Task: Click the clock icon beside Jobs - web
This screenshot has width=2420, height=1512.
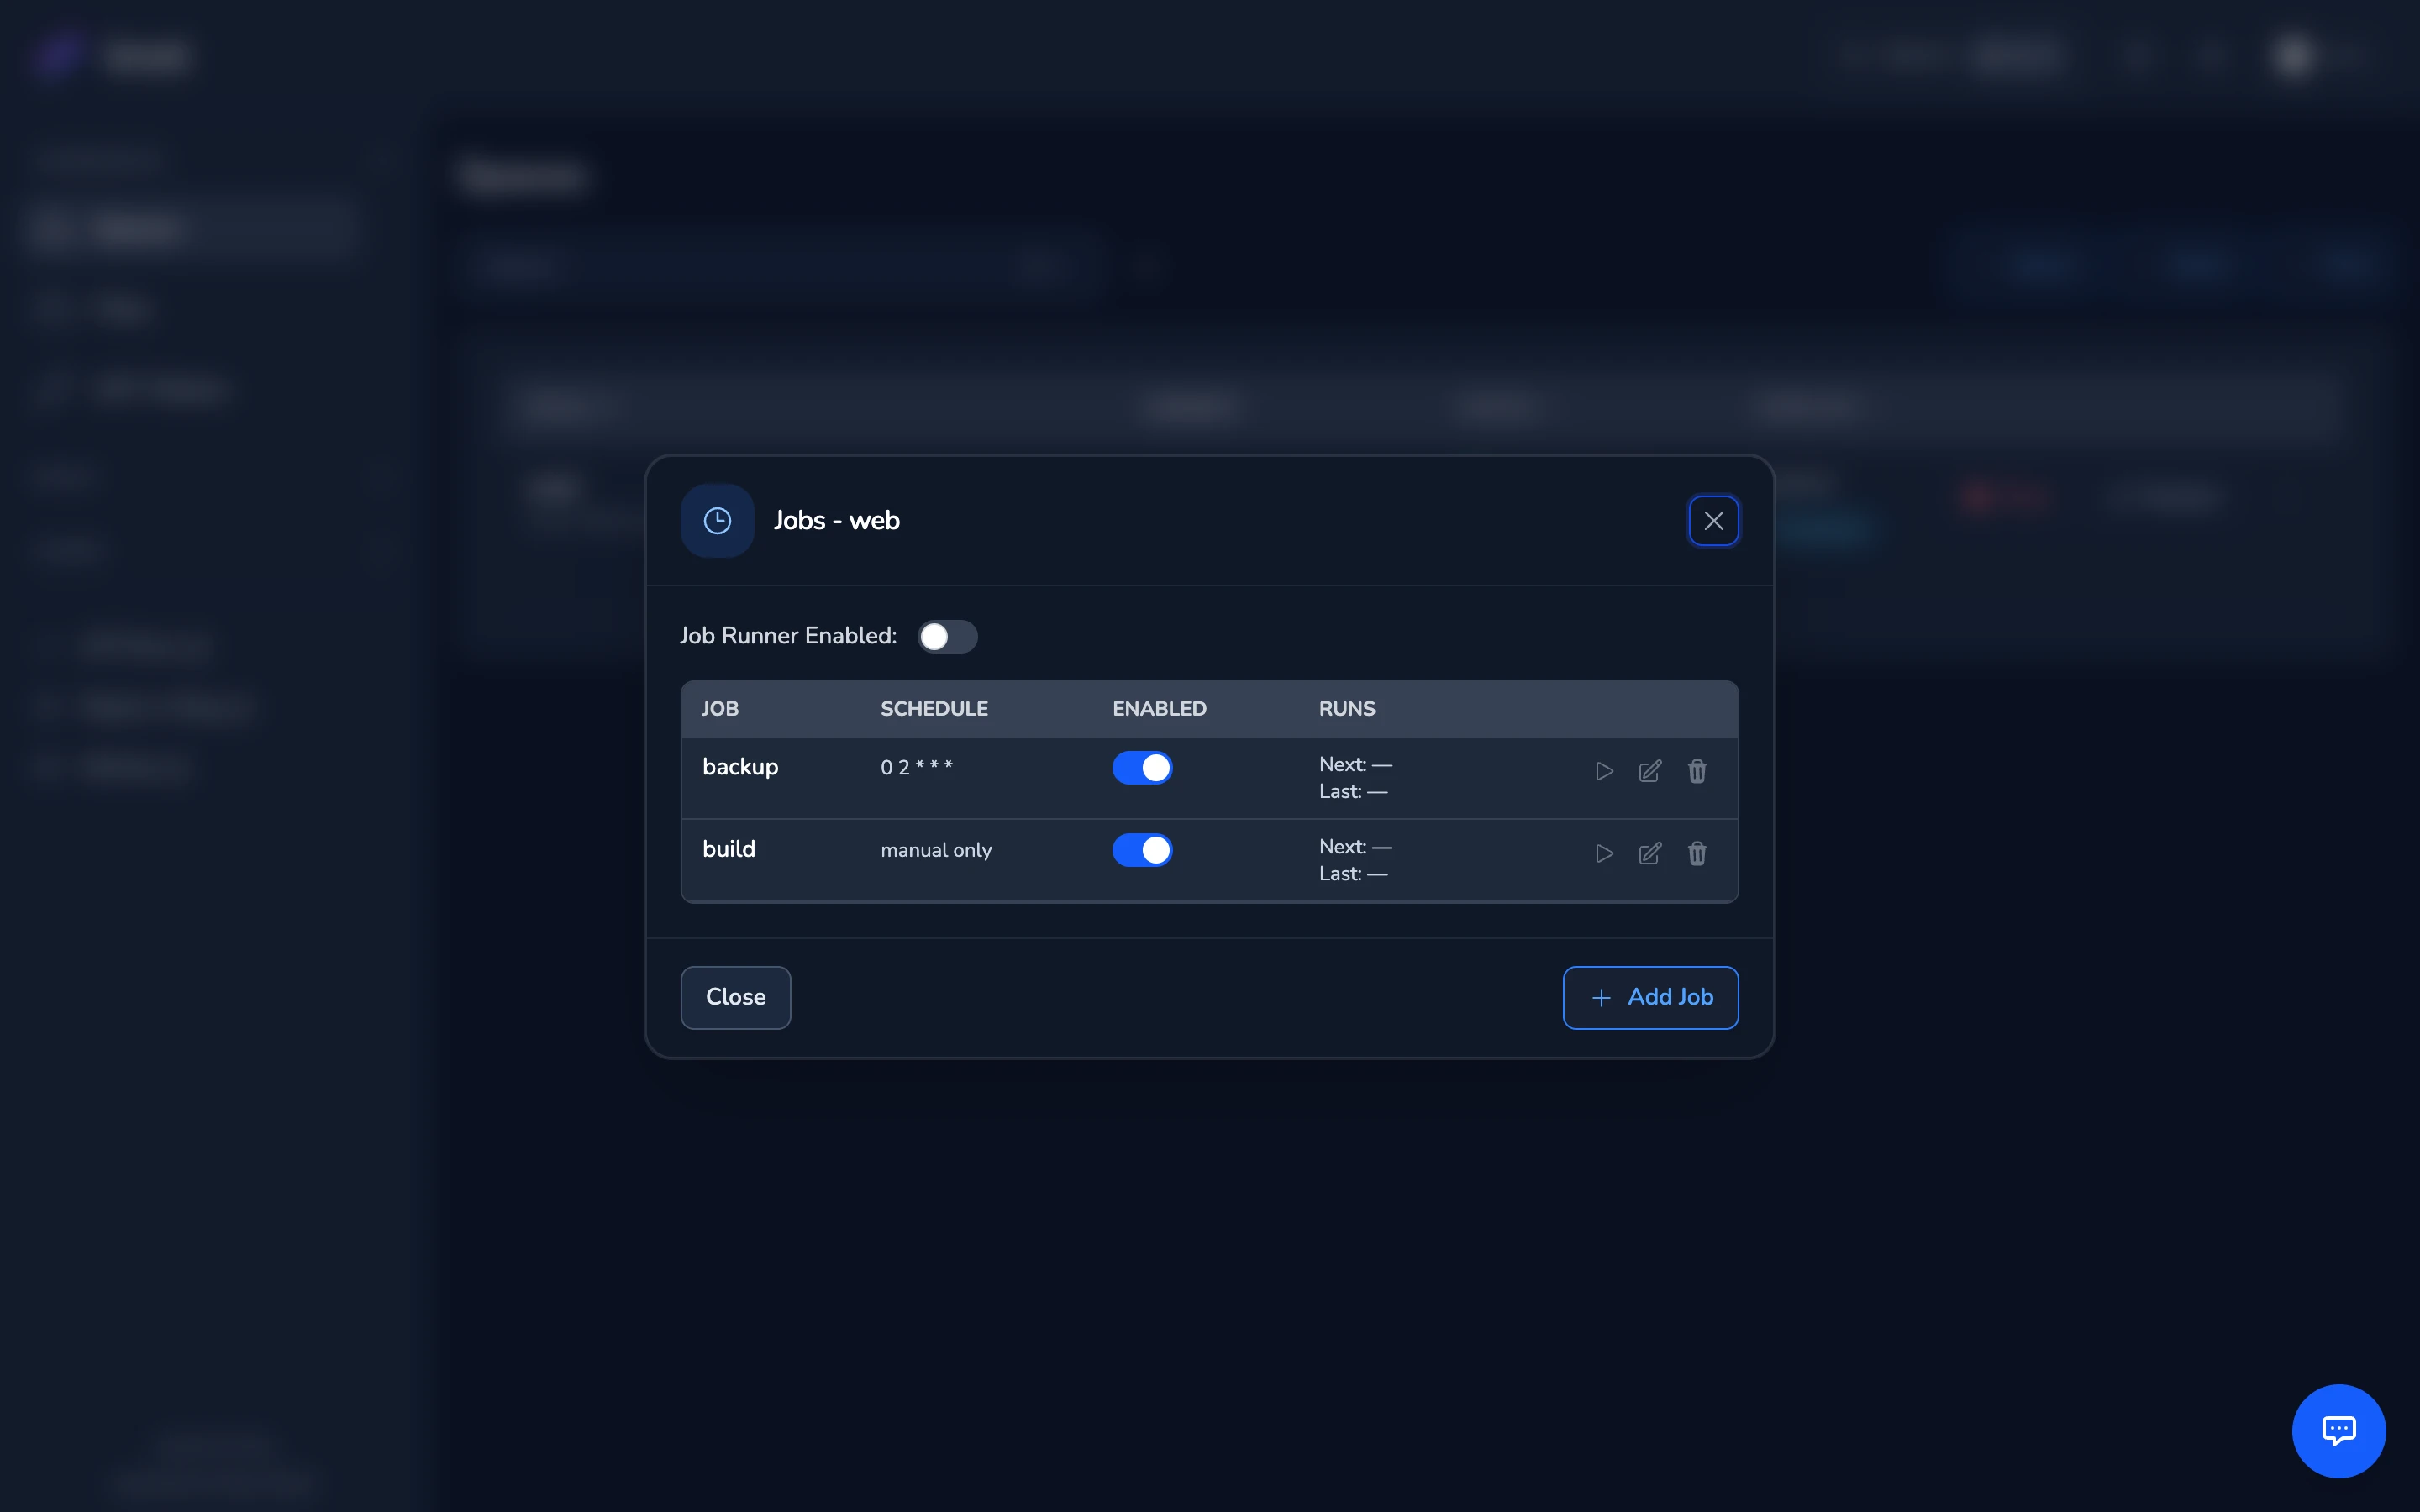Action: point(717,520)
